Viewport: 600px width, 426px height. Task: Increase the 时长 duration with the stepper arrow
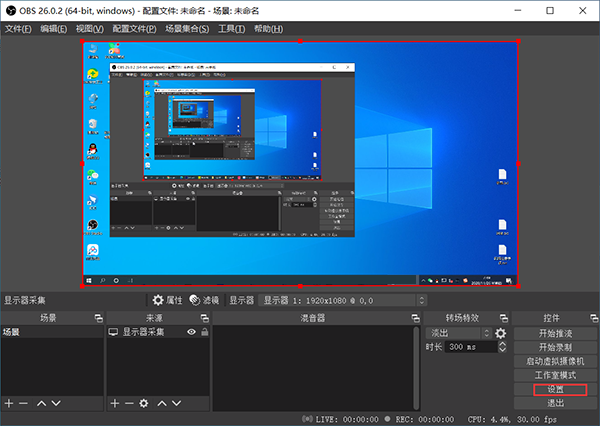click(503, 344)
